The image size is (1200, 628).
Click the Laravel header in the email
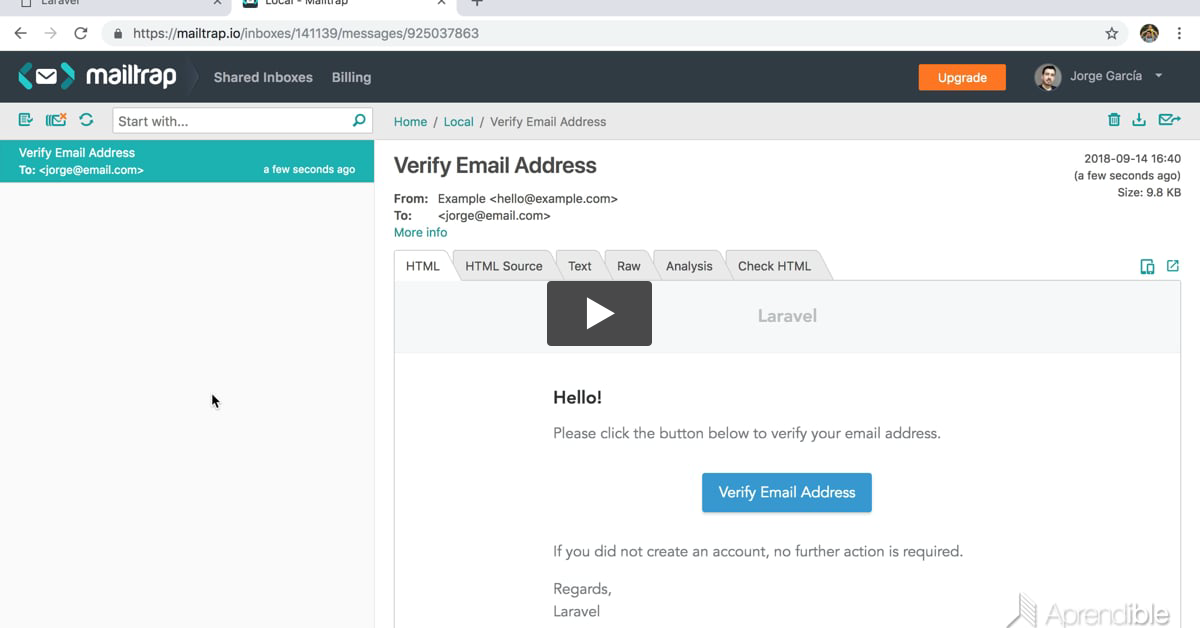(x=787, y=316)
